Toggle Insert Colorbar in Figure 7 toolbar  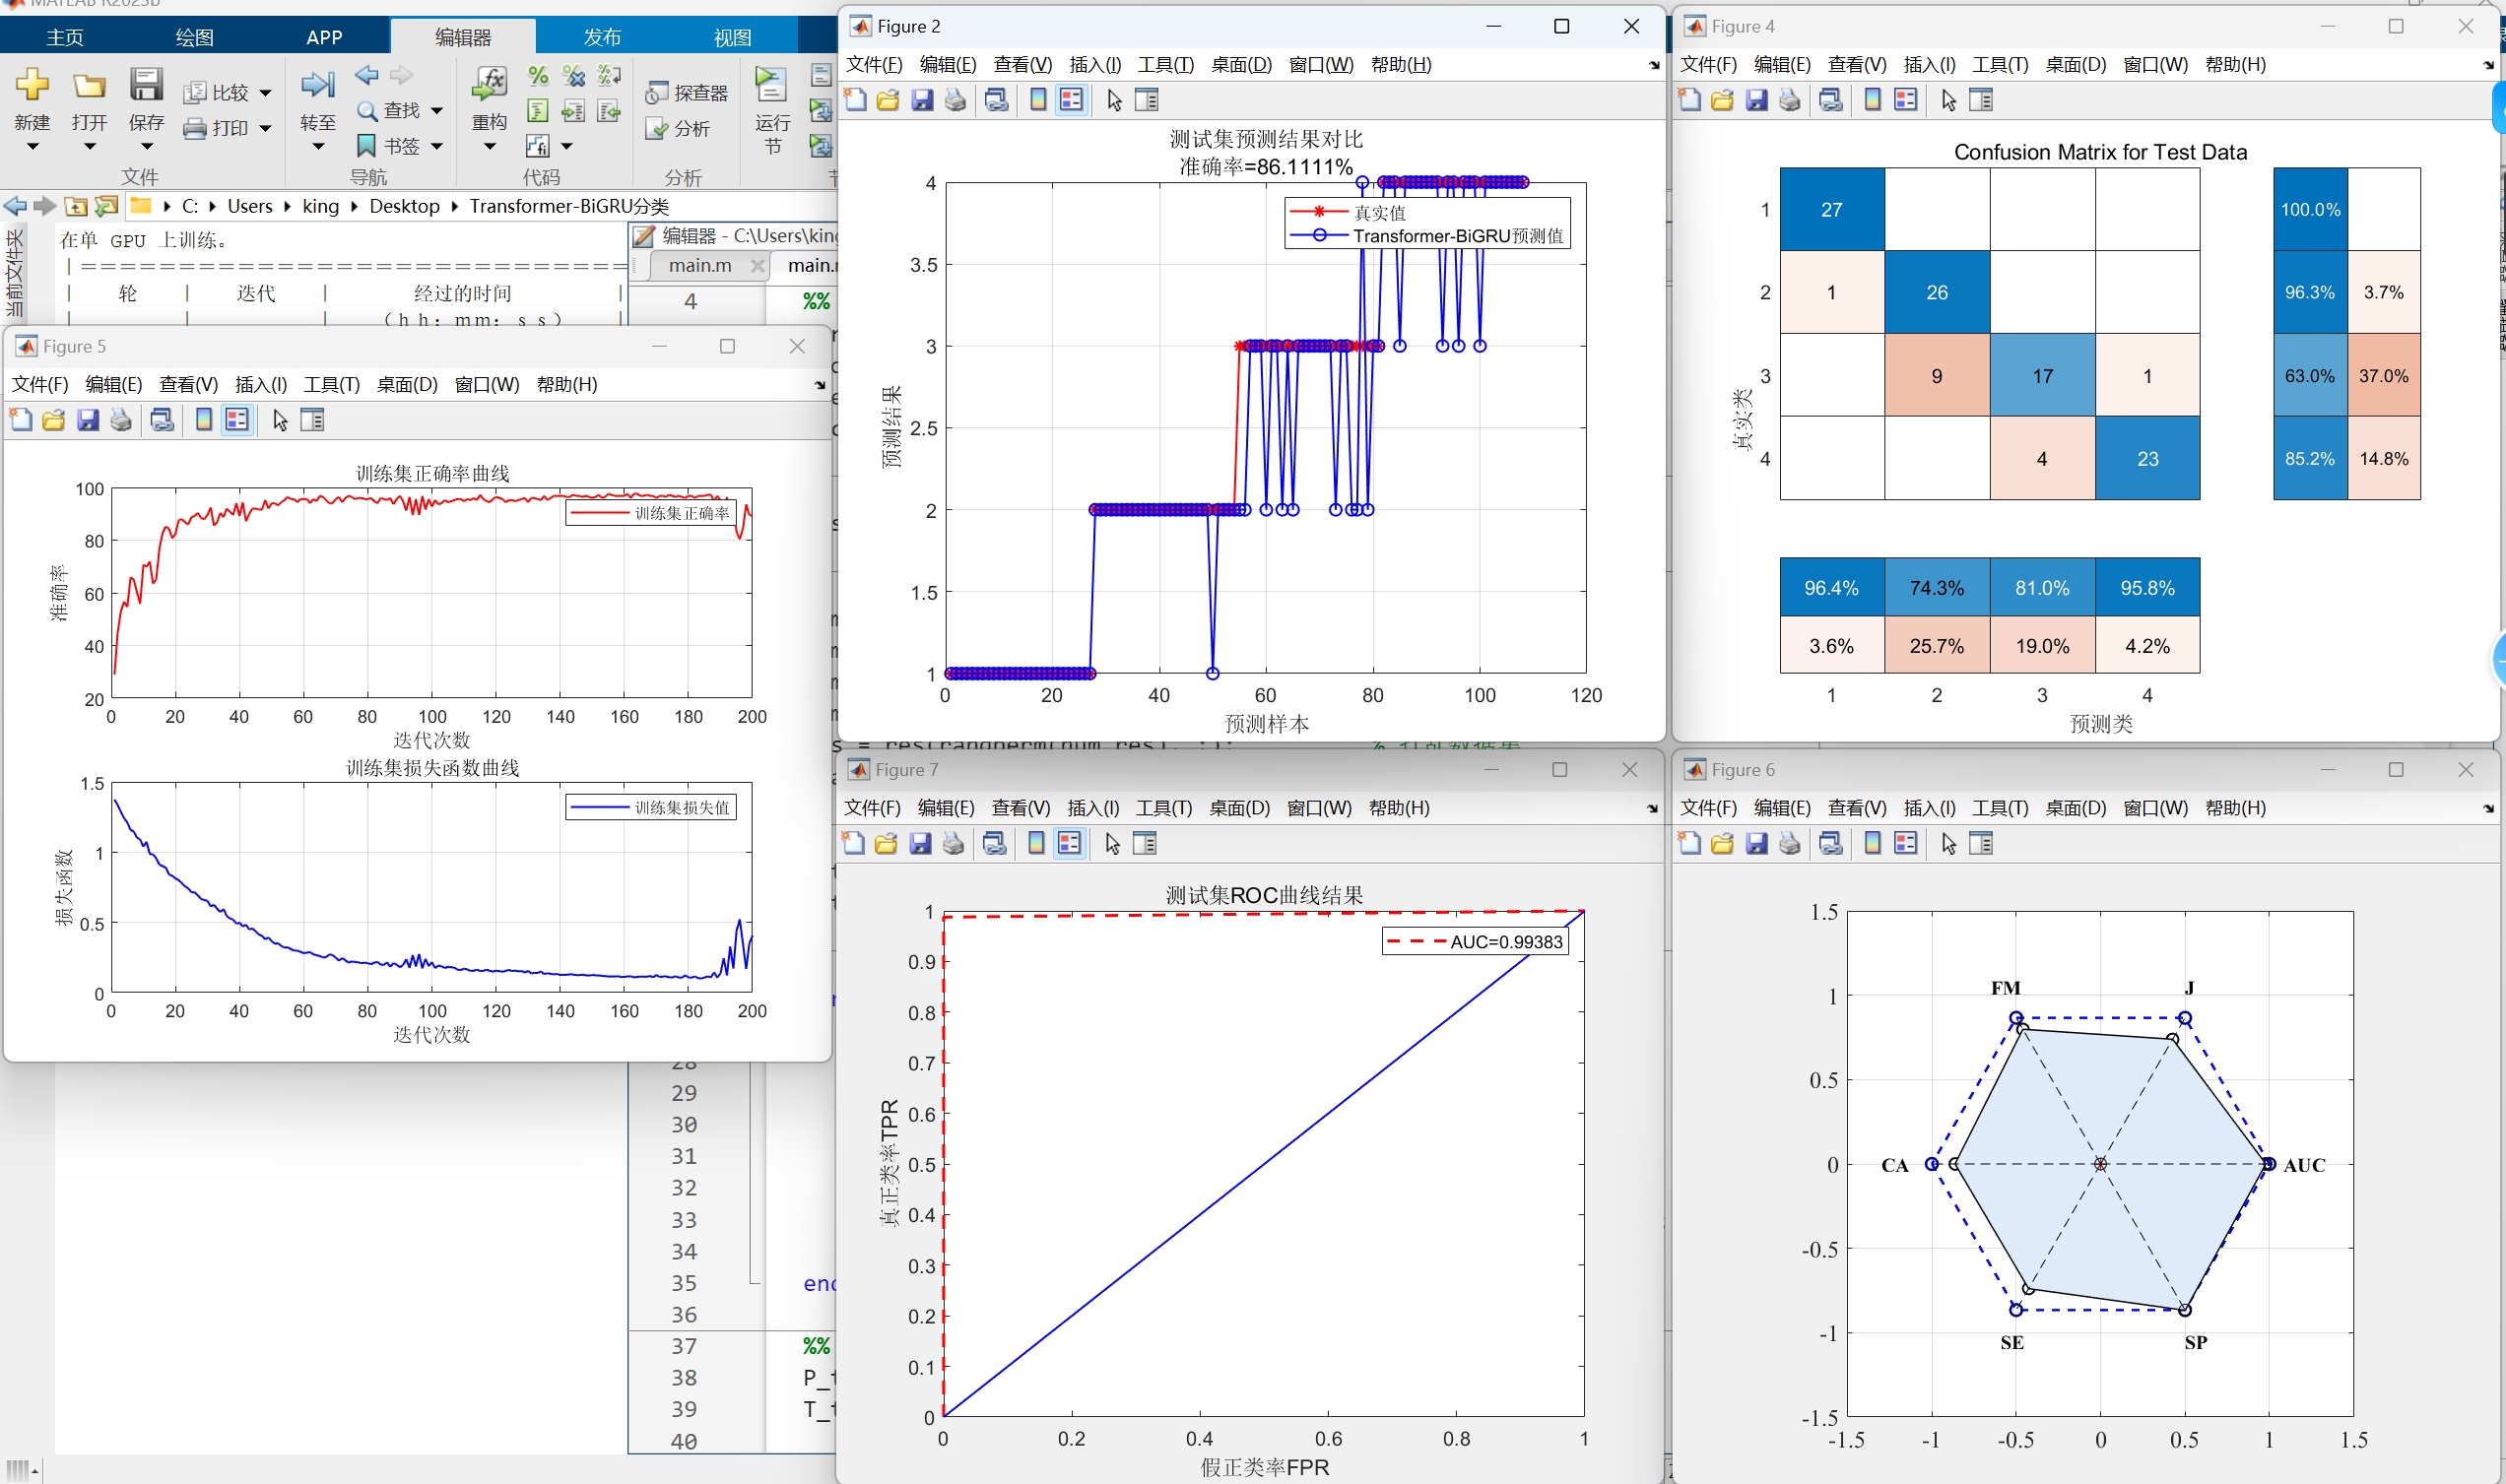point(1036,844)
